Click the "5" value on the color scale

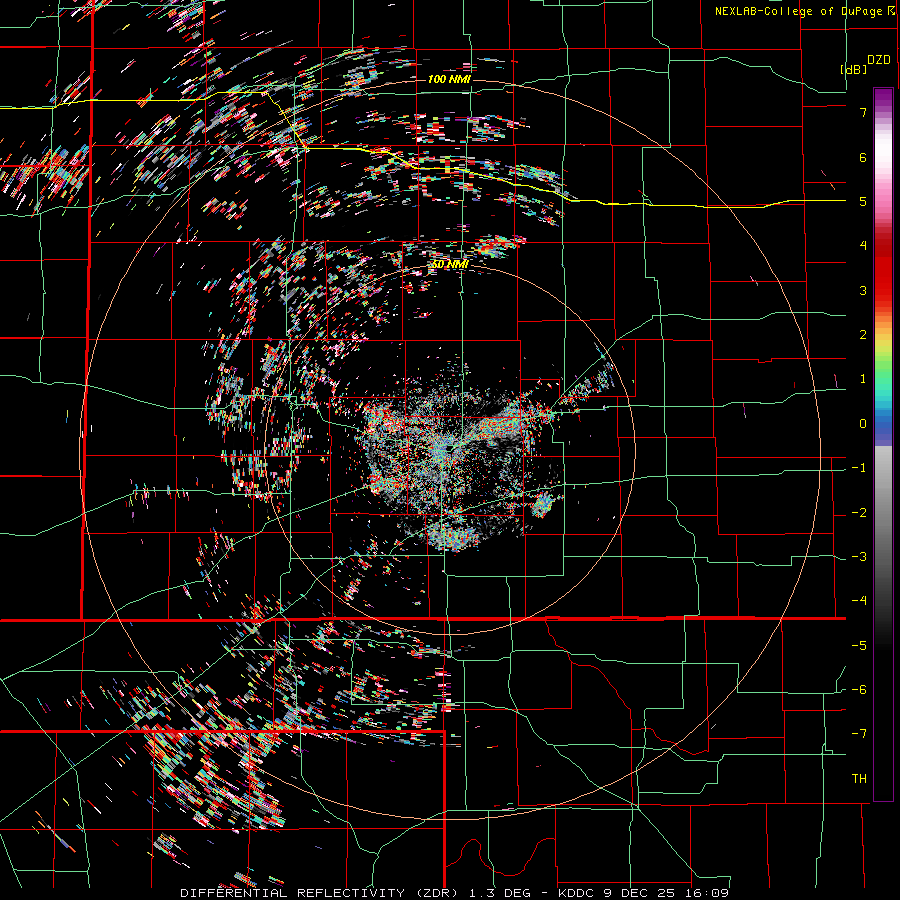pos(863,201)
